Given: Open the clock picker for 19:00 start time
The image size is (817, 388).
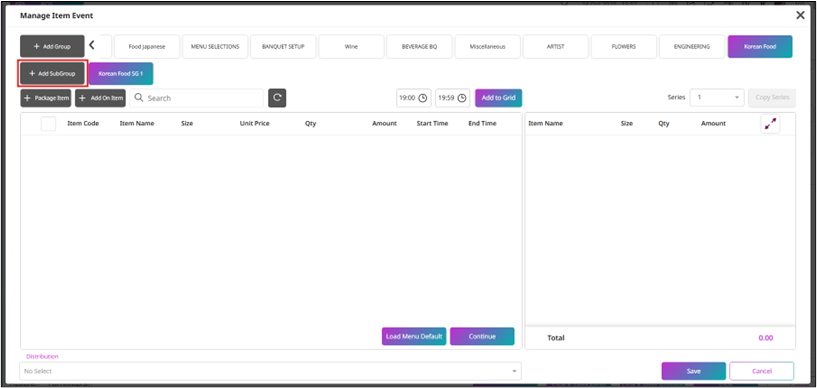Looking at the screenshot, I should (x=423, y=98).
